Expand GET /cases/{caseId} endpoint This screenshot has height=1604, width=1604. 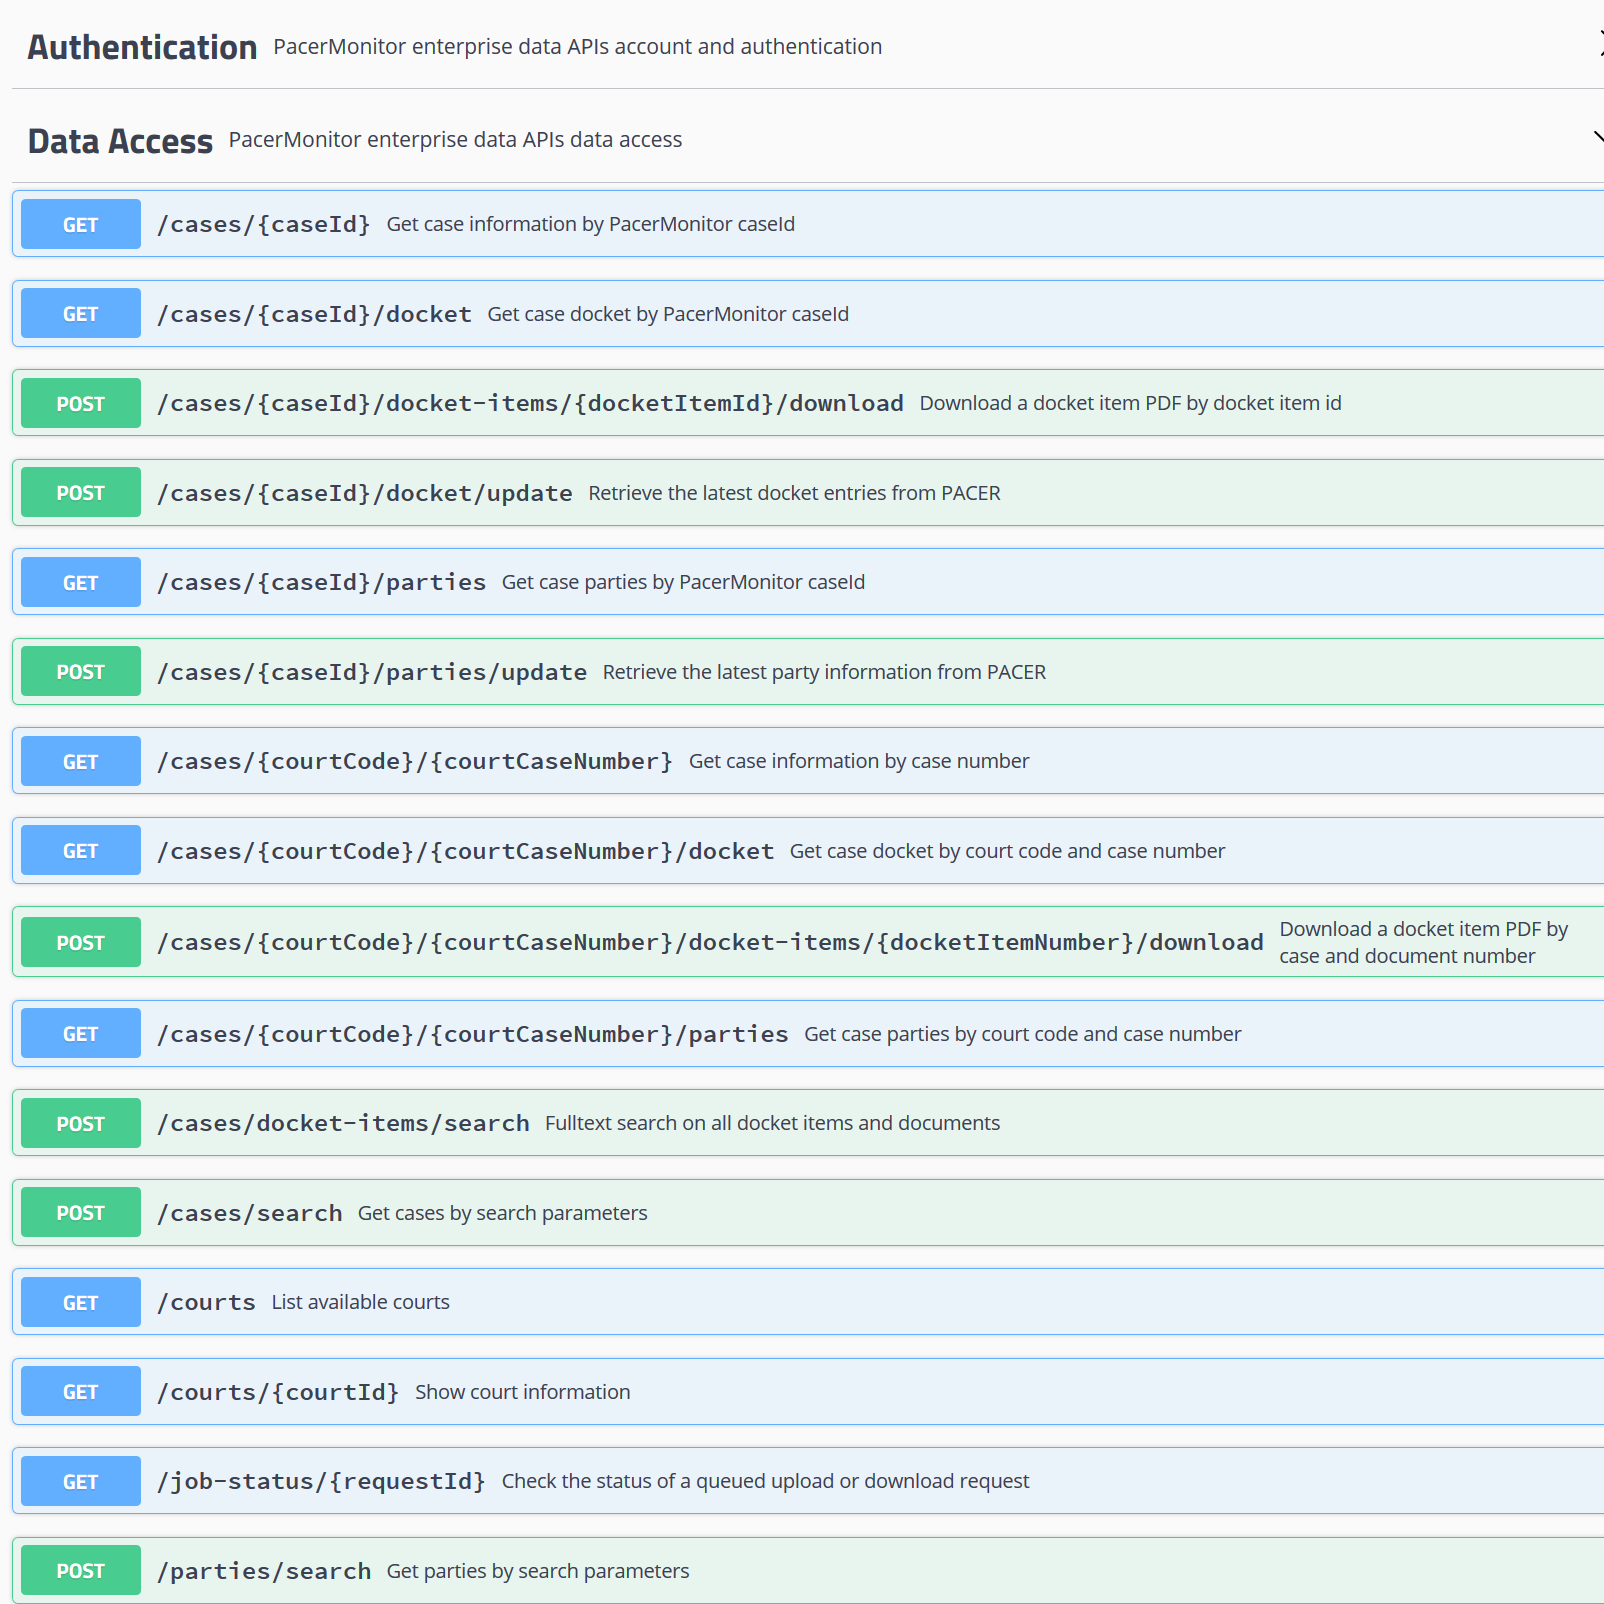[808, 224]
